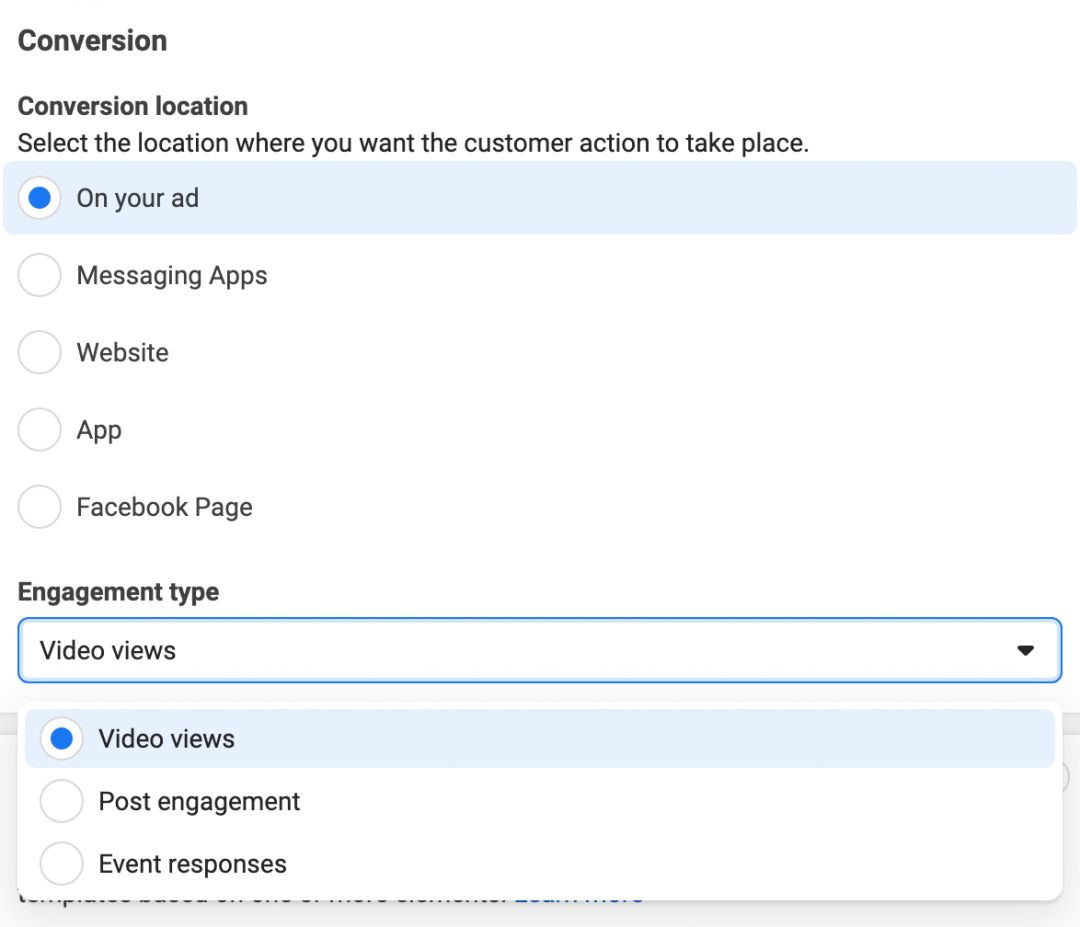Choose the Post engagement radio circle
This screenshot has width=1080, height=927.
(61, 801)
